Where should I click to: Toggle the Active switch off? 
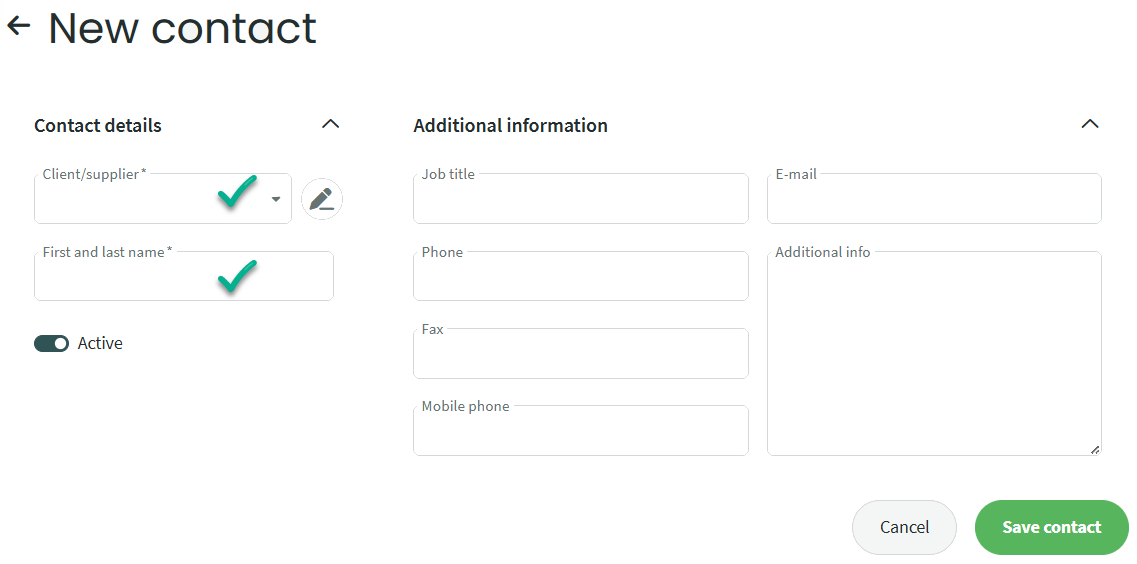pyautogui.click(x=51, y=343)
